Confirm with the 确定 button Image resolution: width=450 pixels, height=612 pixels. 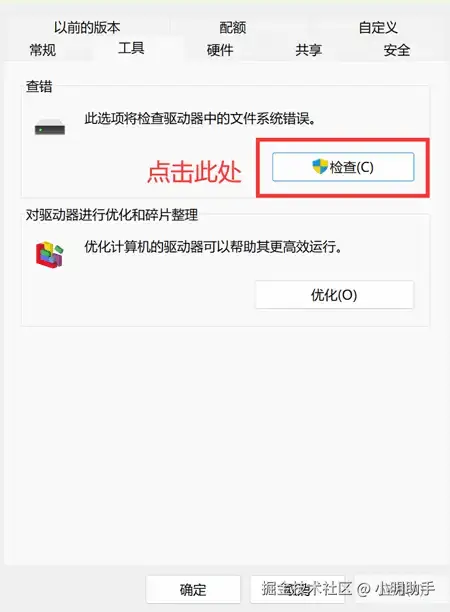point(193,589)
